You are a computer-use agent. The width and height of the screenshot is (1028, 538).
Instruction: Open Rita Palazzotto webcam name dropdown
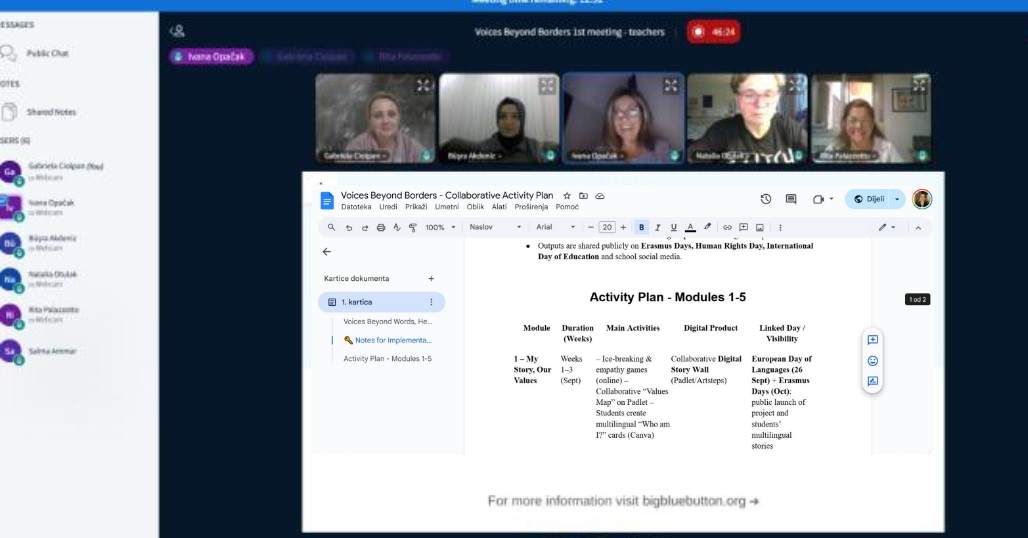847,156
